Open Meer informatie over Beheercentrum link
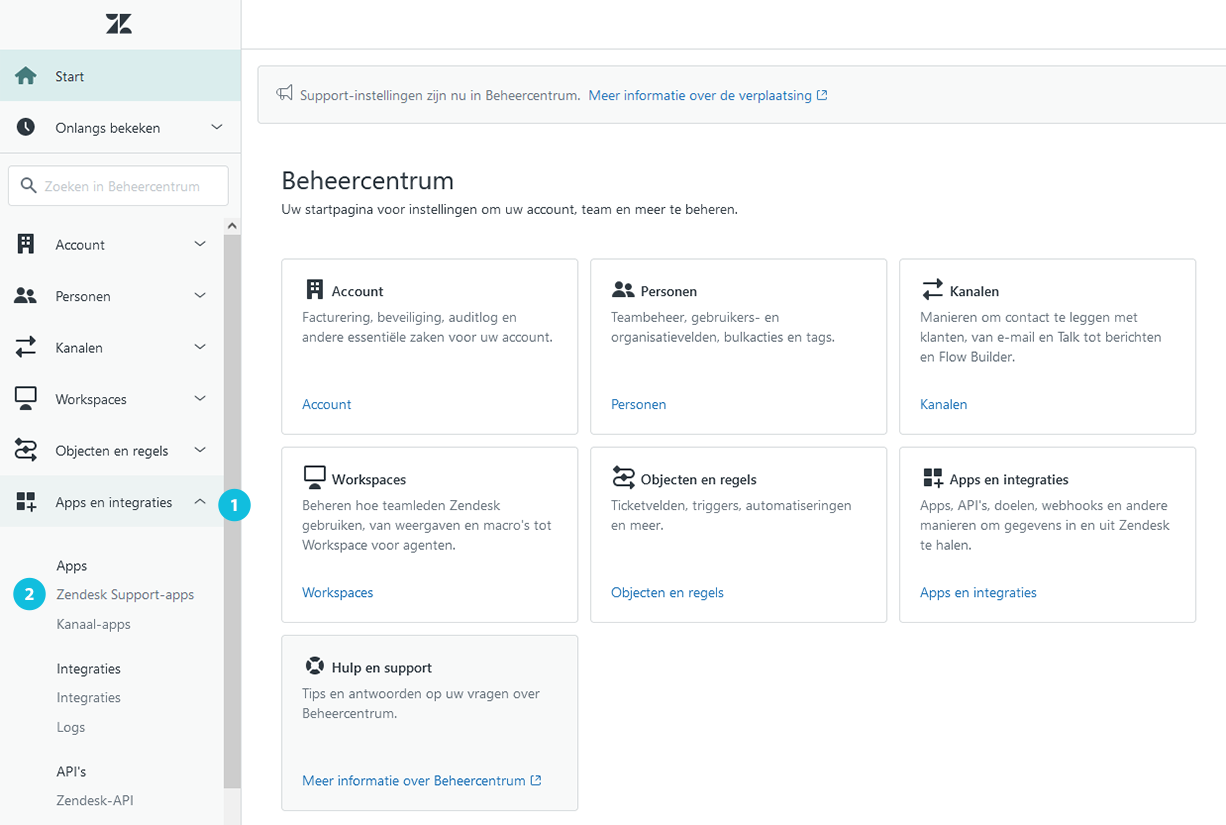This screenshot has width=1226, height=825. (414, 780)
